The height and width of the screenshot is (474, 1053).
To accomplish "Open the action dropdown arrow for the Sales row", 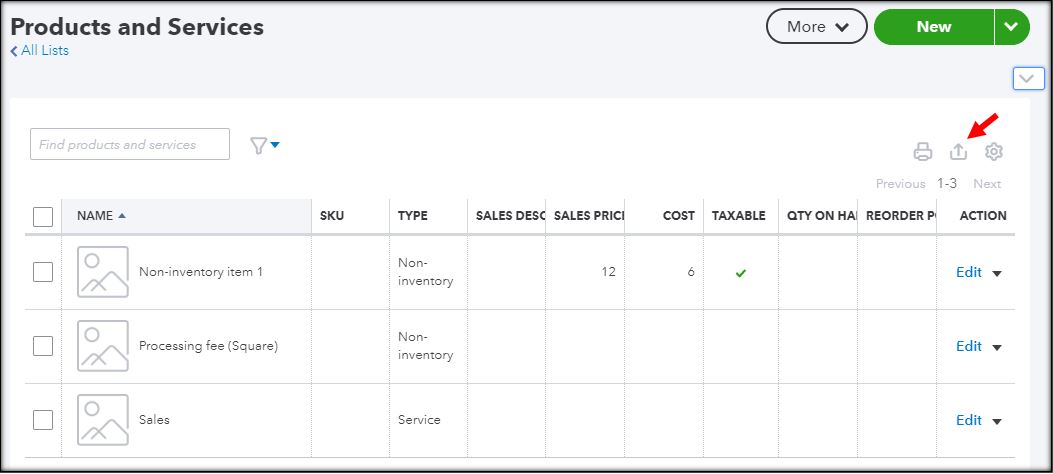I will point(996,421).
